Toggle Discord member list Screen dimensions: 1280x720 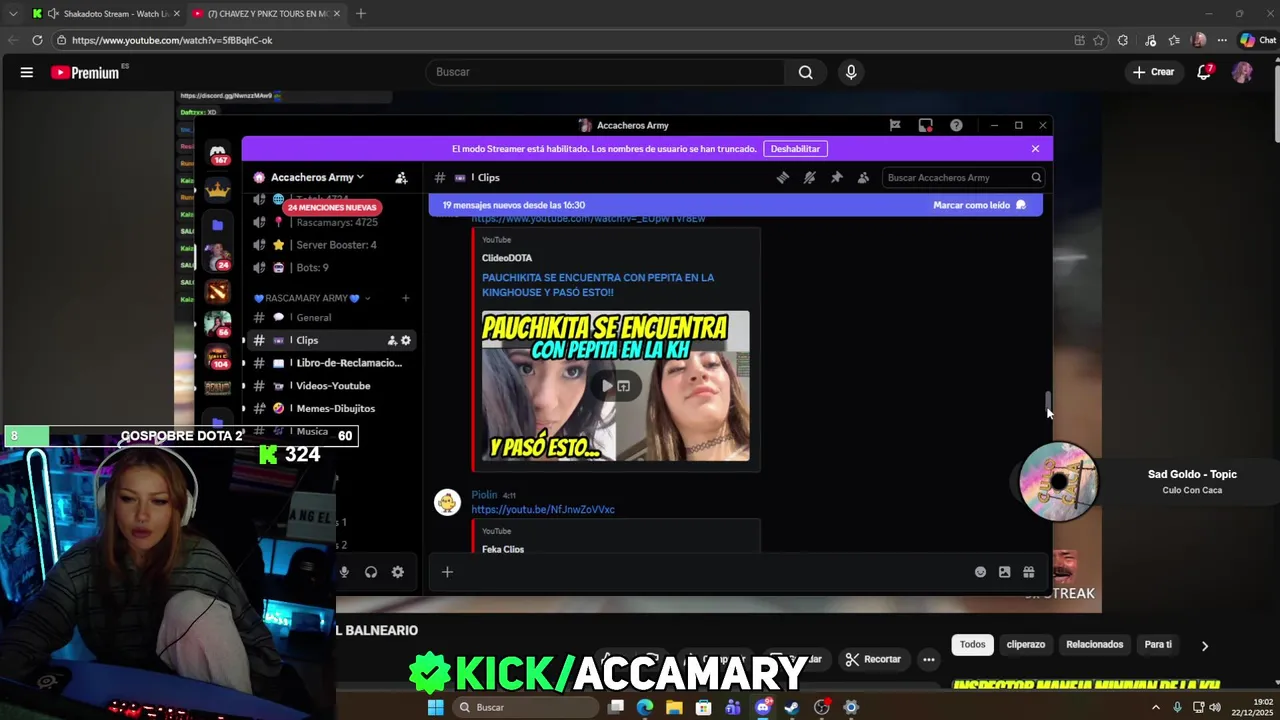[863, 177]
